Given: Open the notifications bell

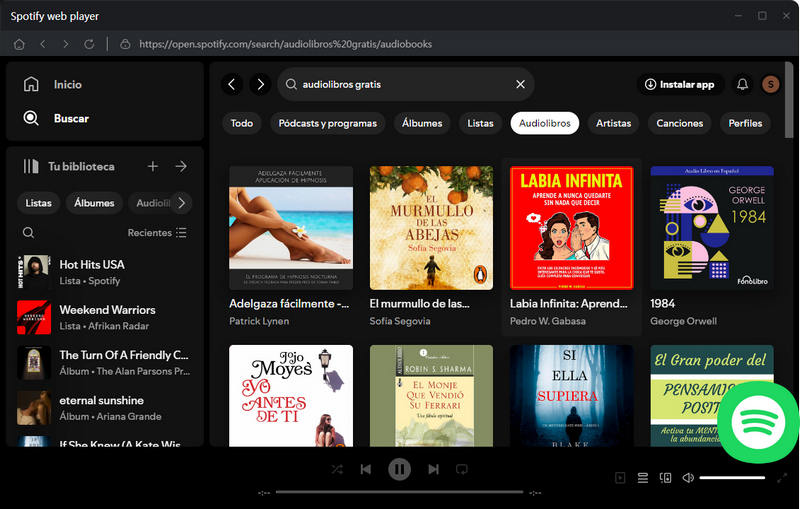Looking at the screenshot, I should (742, 84).
